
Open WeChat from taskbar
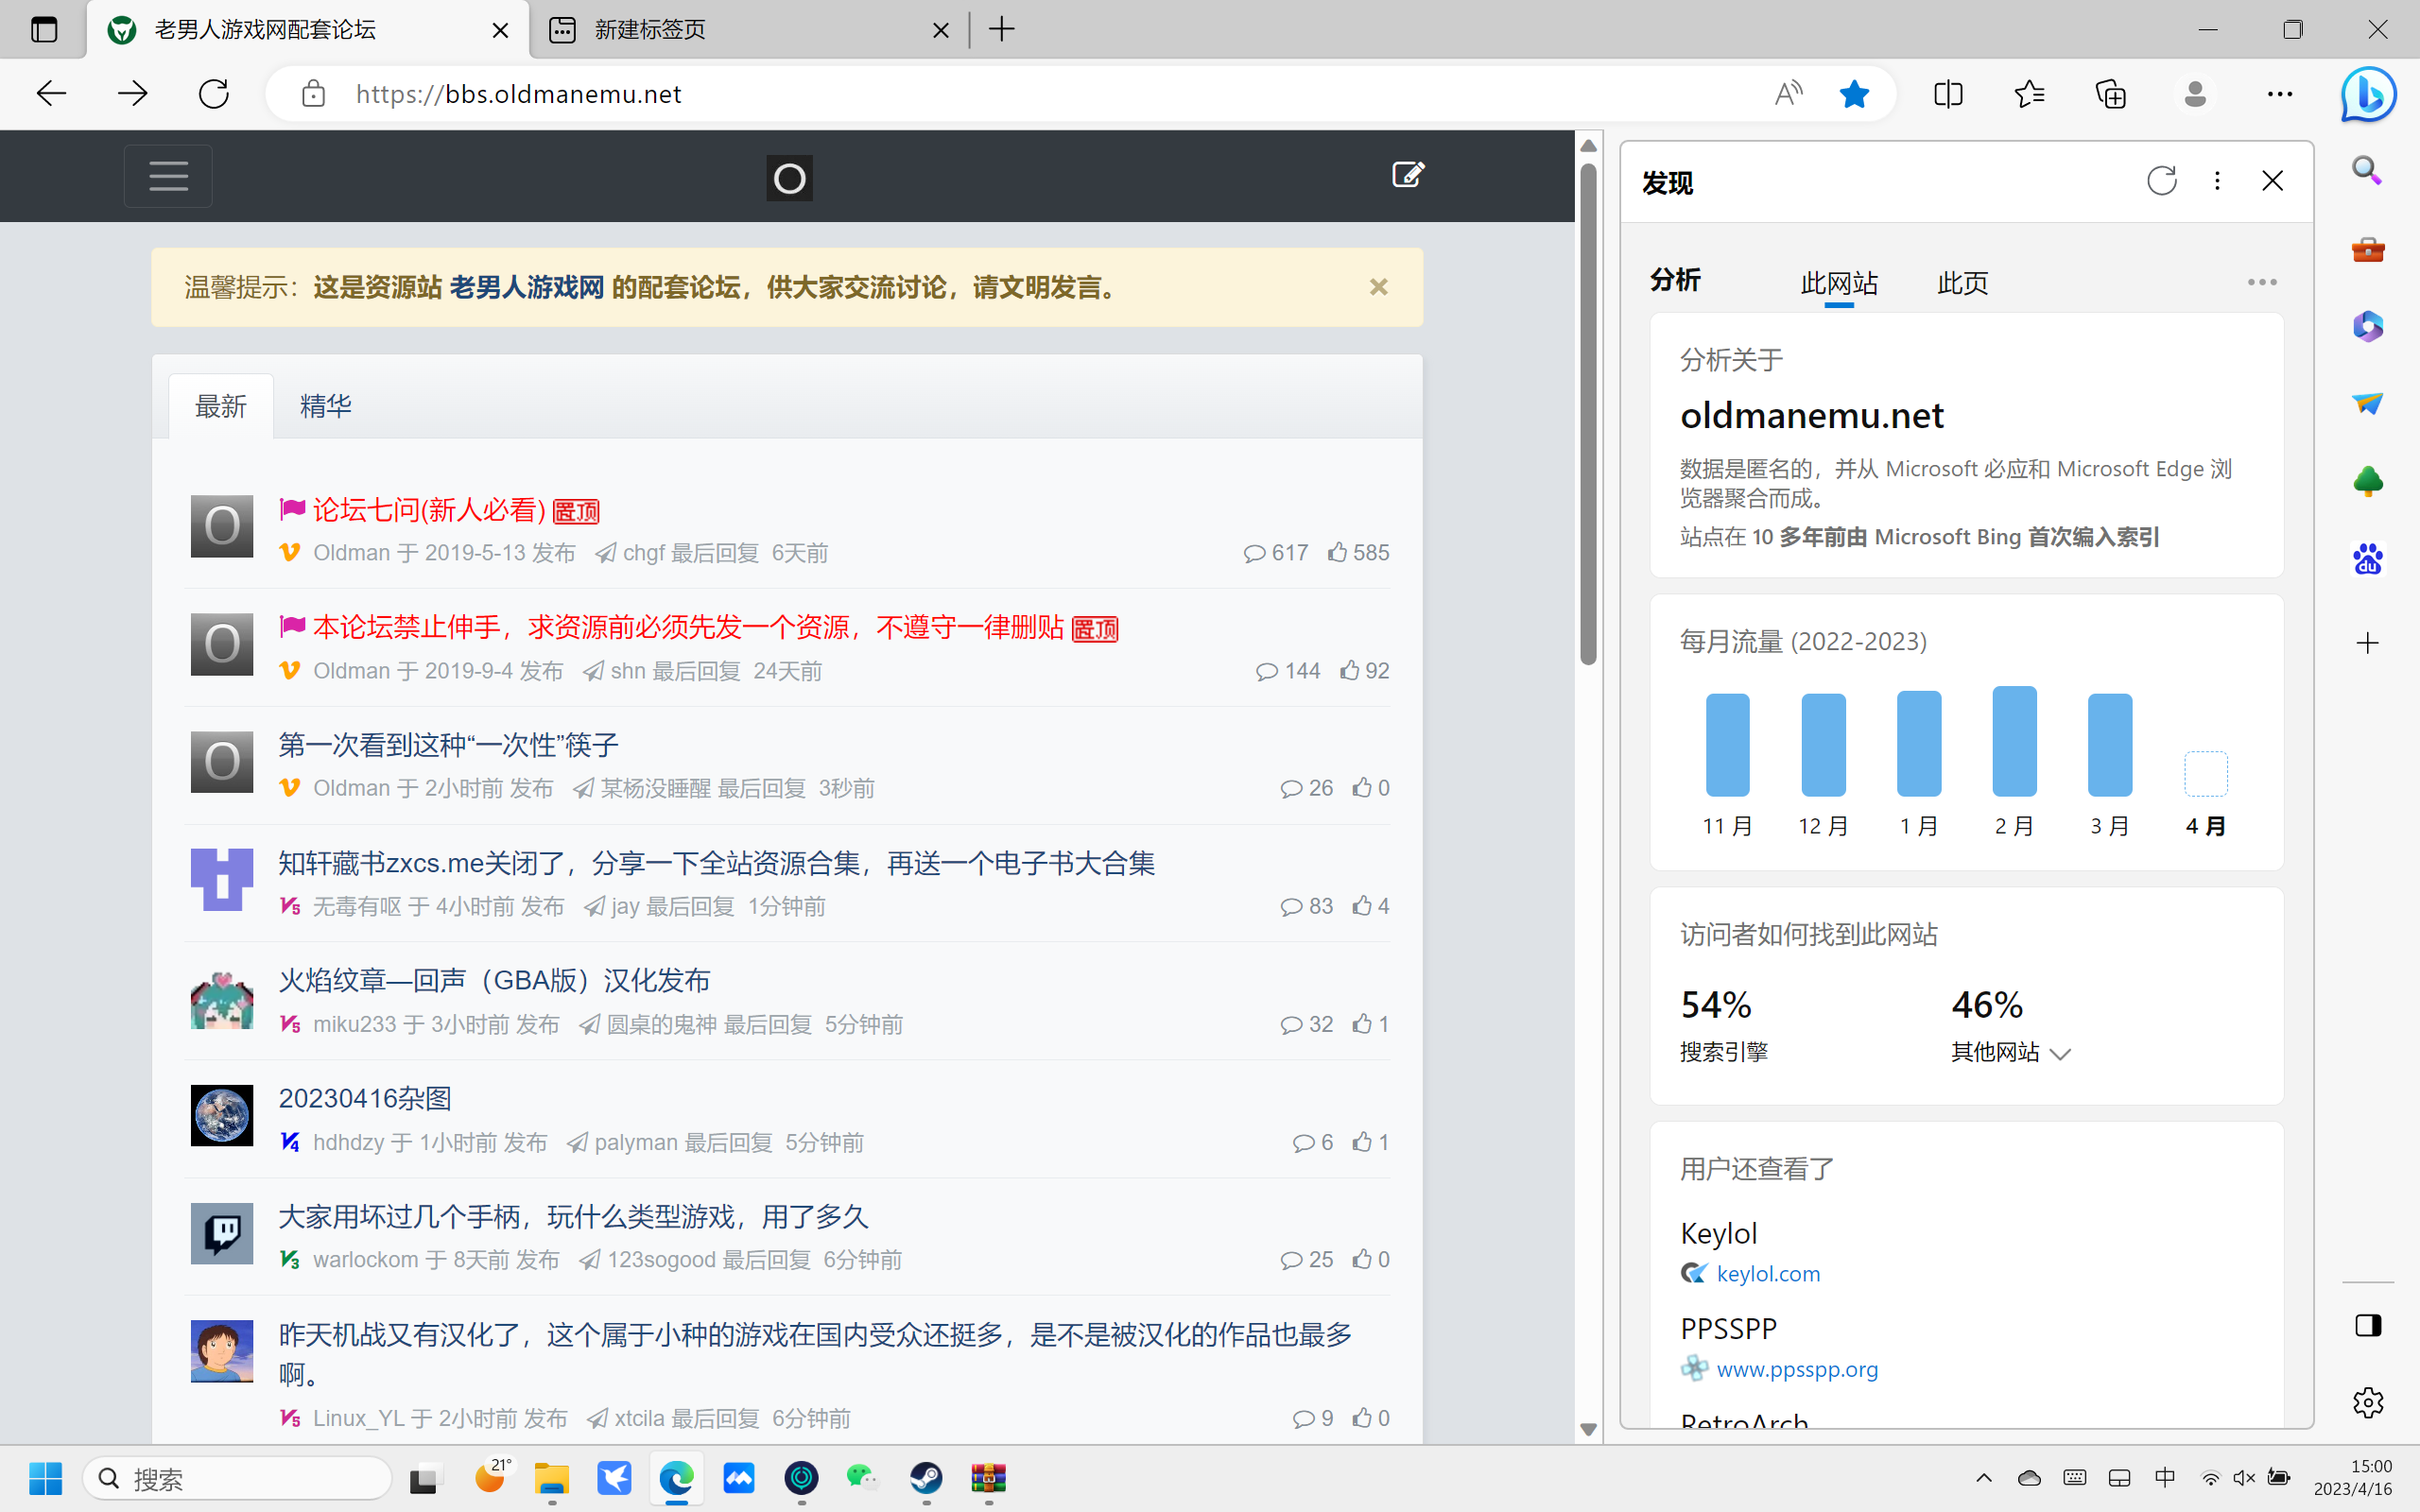862,1478
